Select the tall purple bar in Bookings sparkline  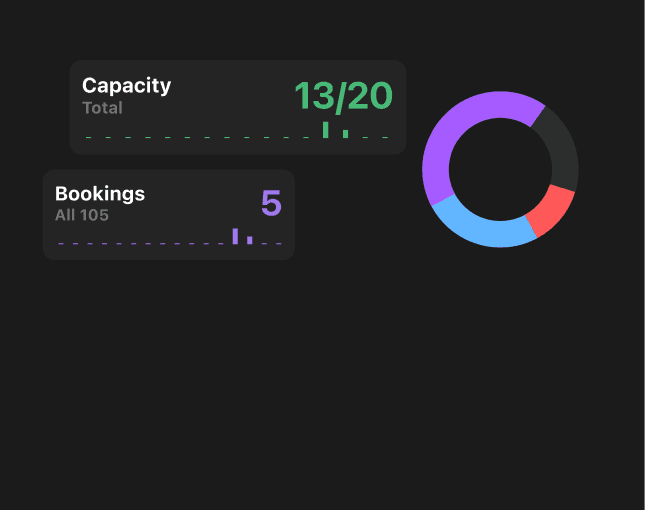point(235,236)
